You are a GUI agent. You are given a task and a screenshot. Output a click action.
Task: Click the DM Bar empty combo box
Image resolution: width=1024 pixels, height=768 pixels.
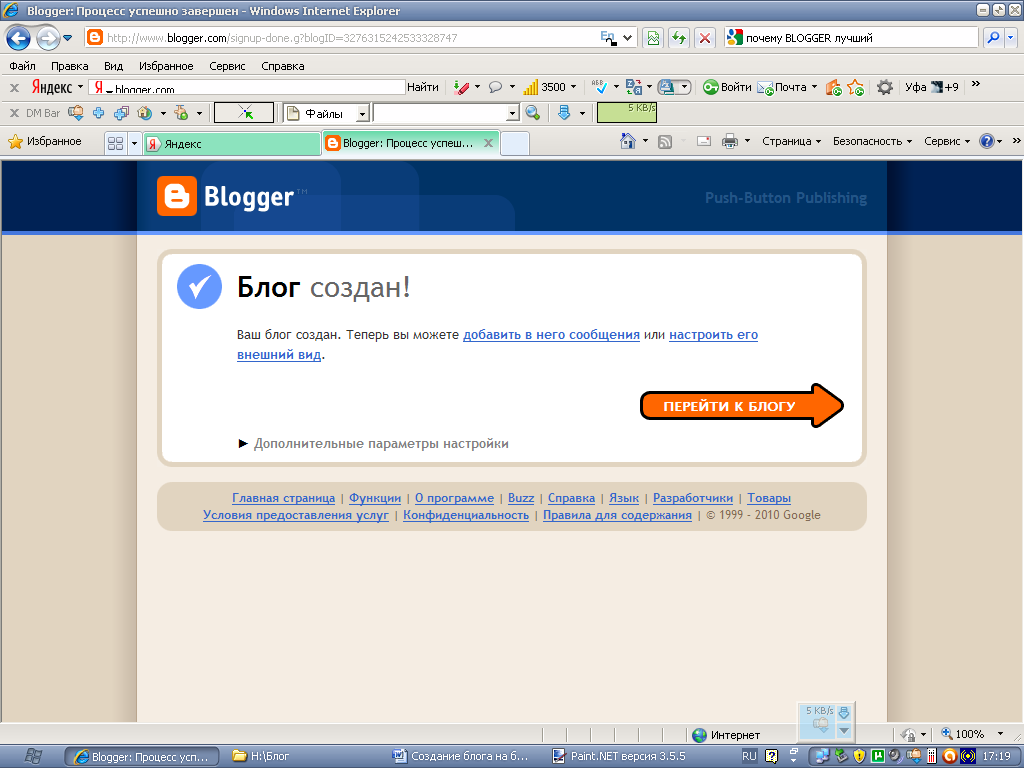coord(447,114)
